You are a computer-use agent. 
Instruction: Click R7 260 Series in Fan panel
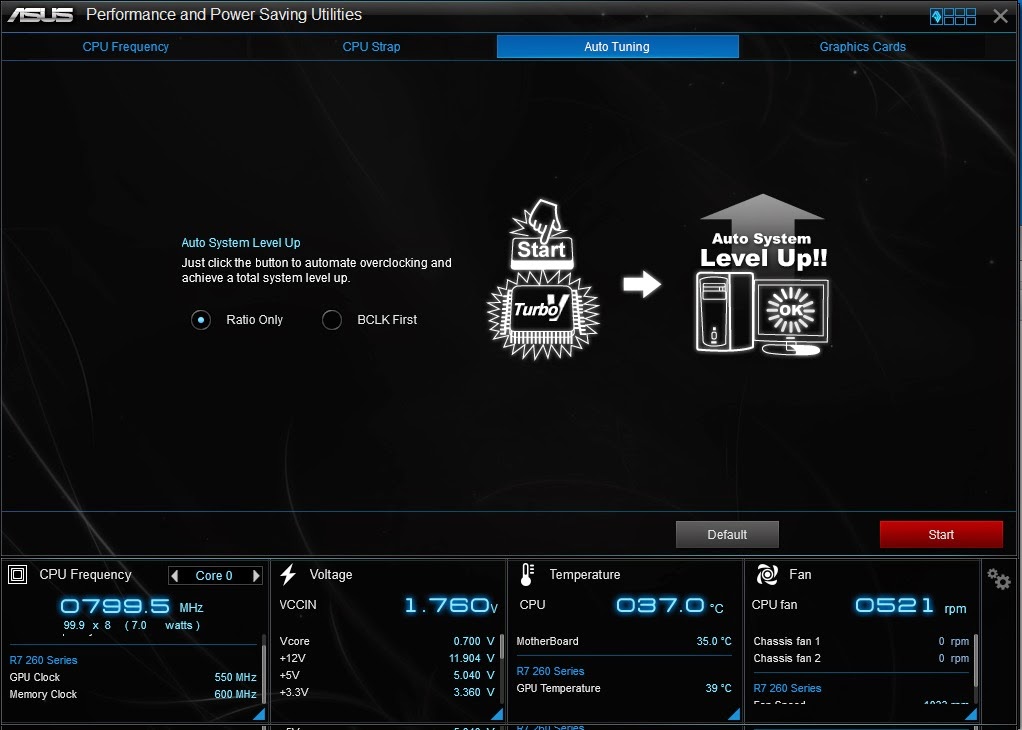(x=787, y=688)
